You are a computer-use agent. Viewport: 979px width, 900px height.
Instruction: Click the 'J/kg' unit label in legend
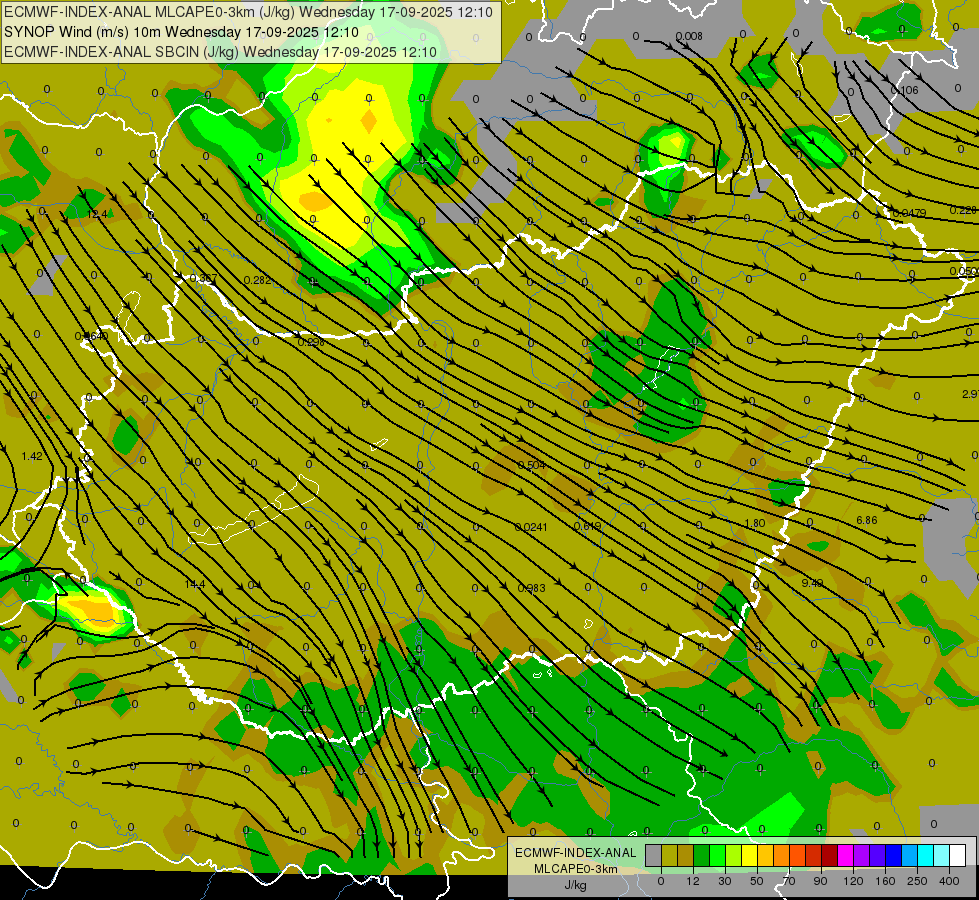click(x=576, y=885)
